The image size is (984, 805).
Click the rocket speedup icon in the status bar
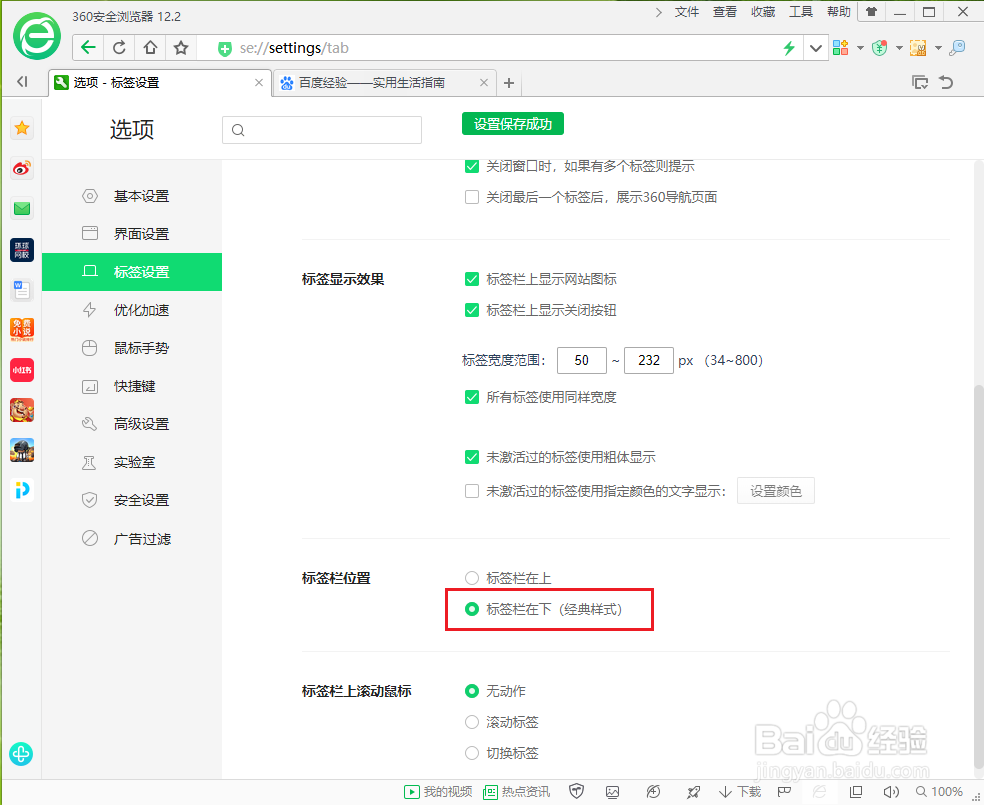pos(693,791)
